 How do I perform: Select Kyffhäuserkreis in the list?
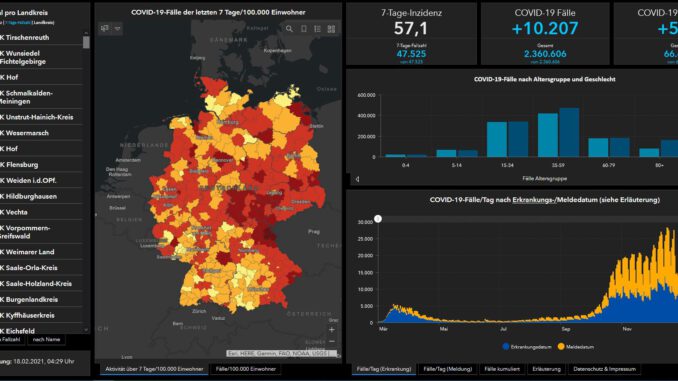[x=41, y=315]
